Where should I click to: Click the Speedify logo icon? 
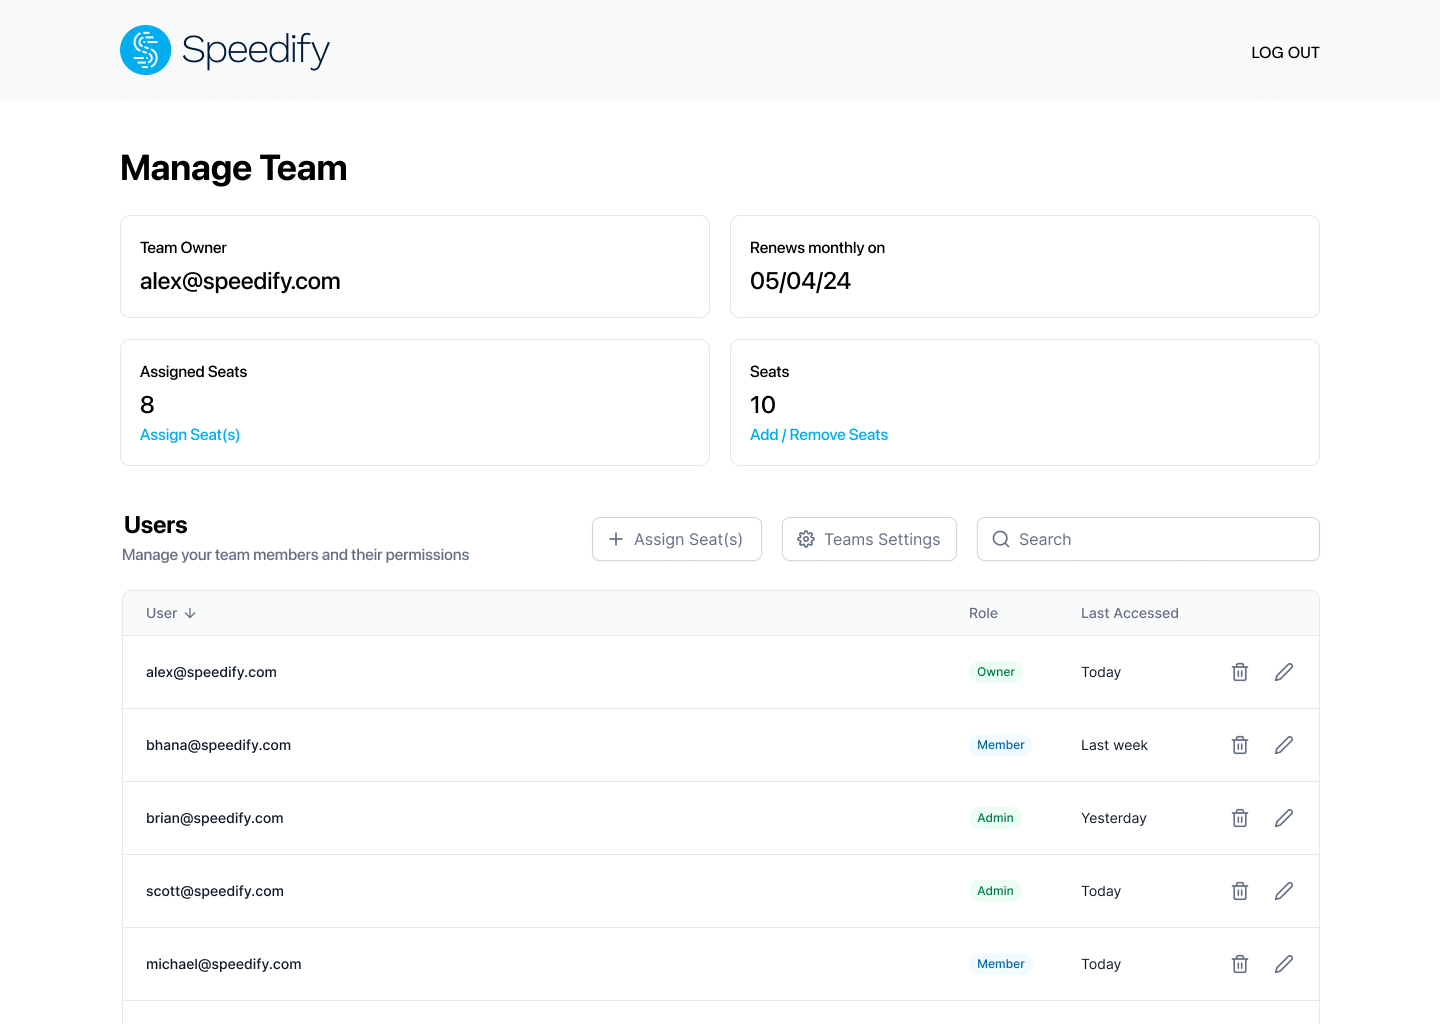pyautogui.click(x=146, y=50)
